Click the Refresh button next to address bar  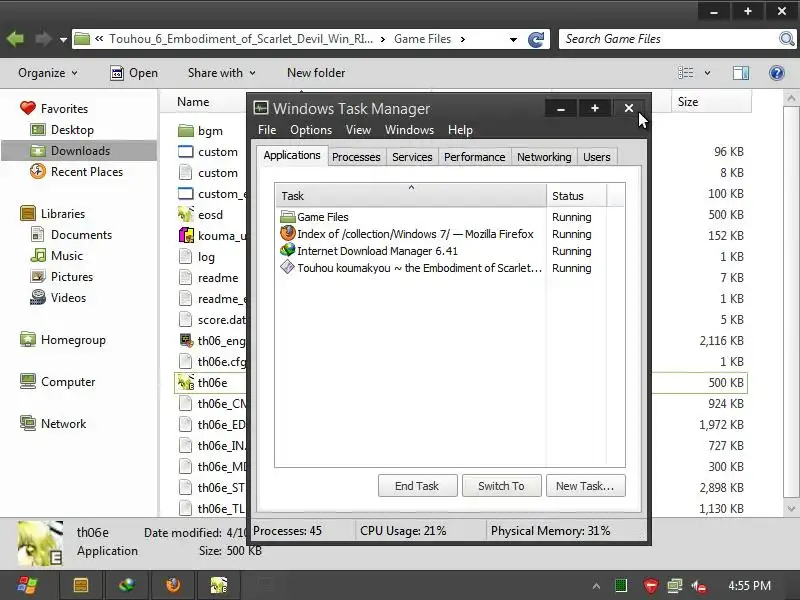tap(536, 39)
